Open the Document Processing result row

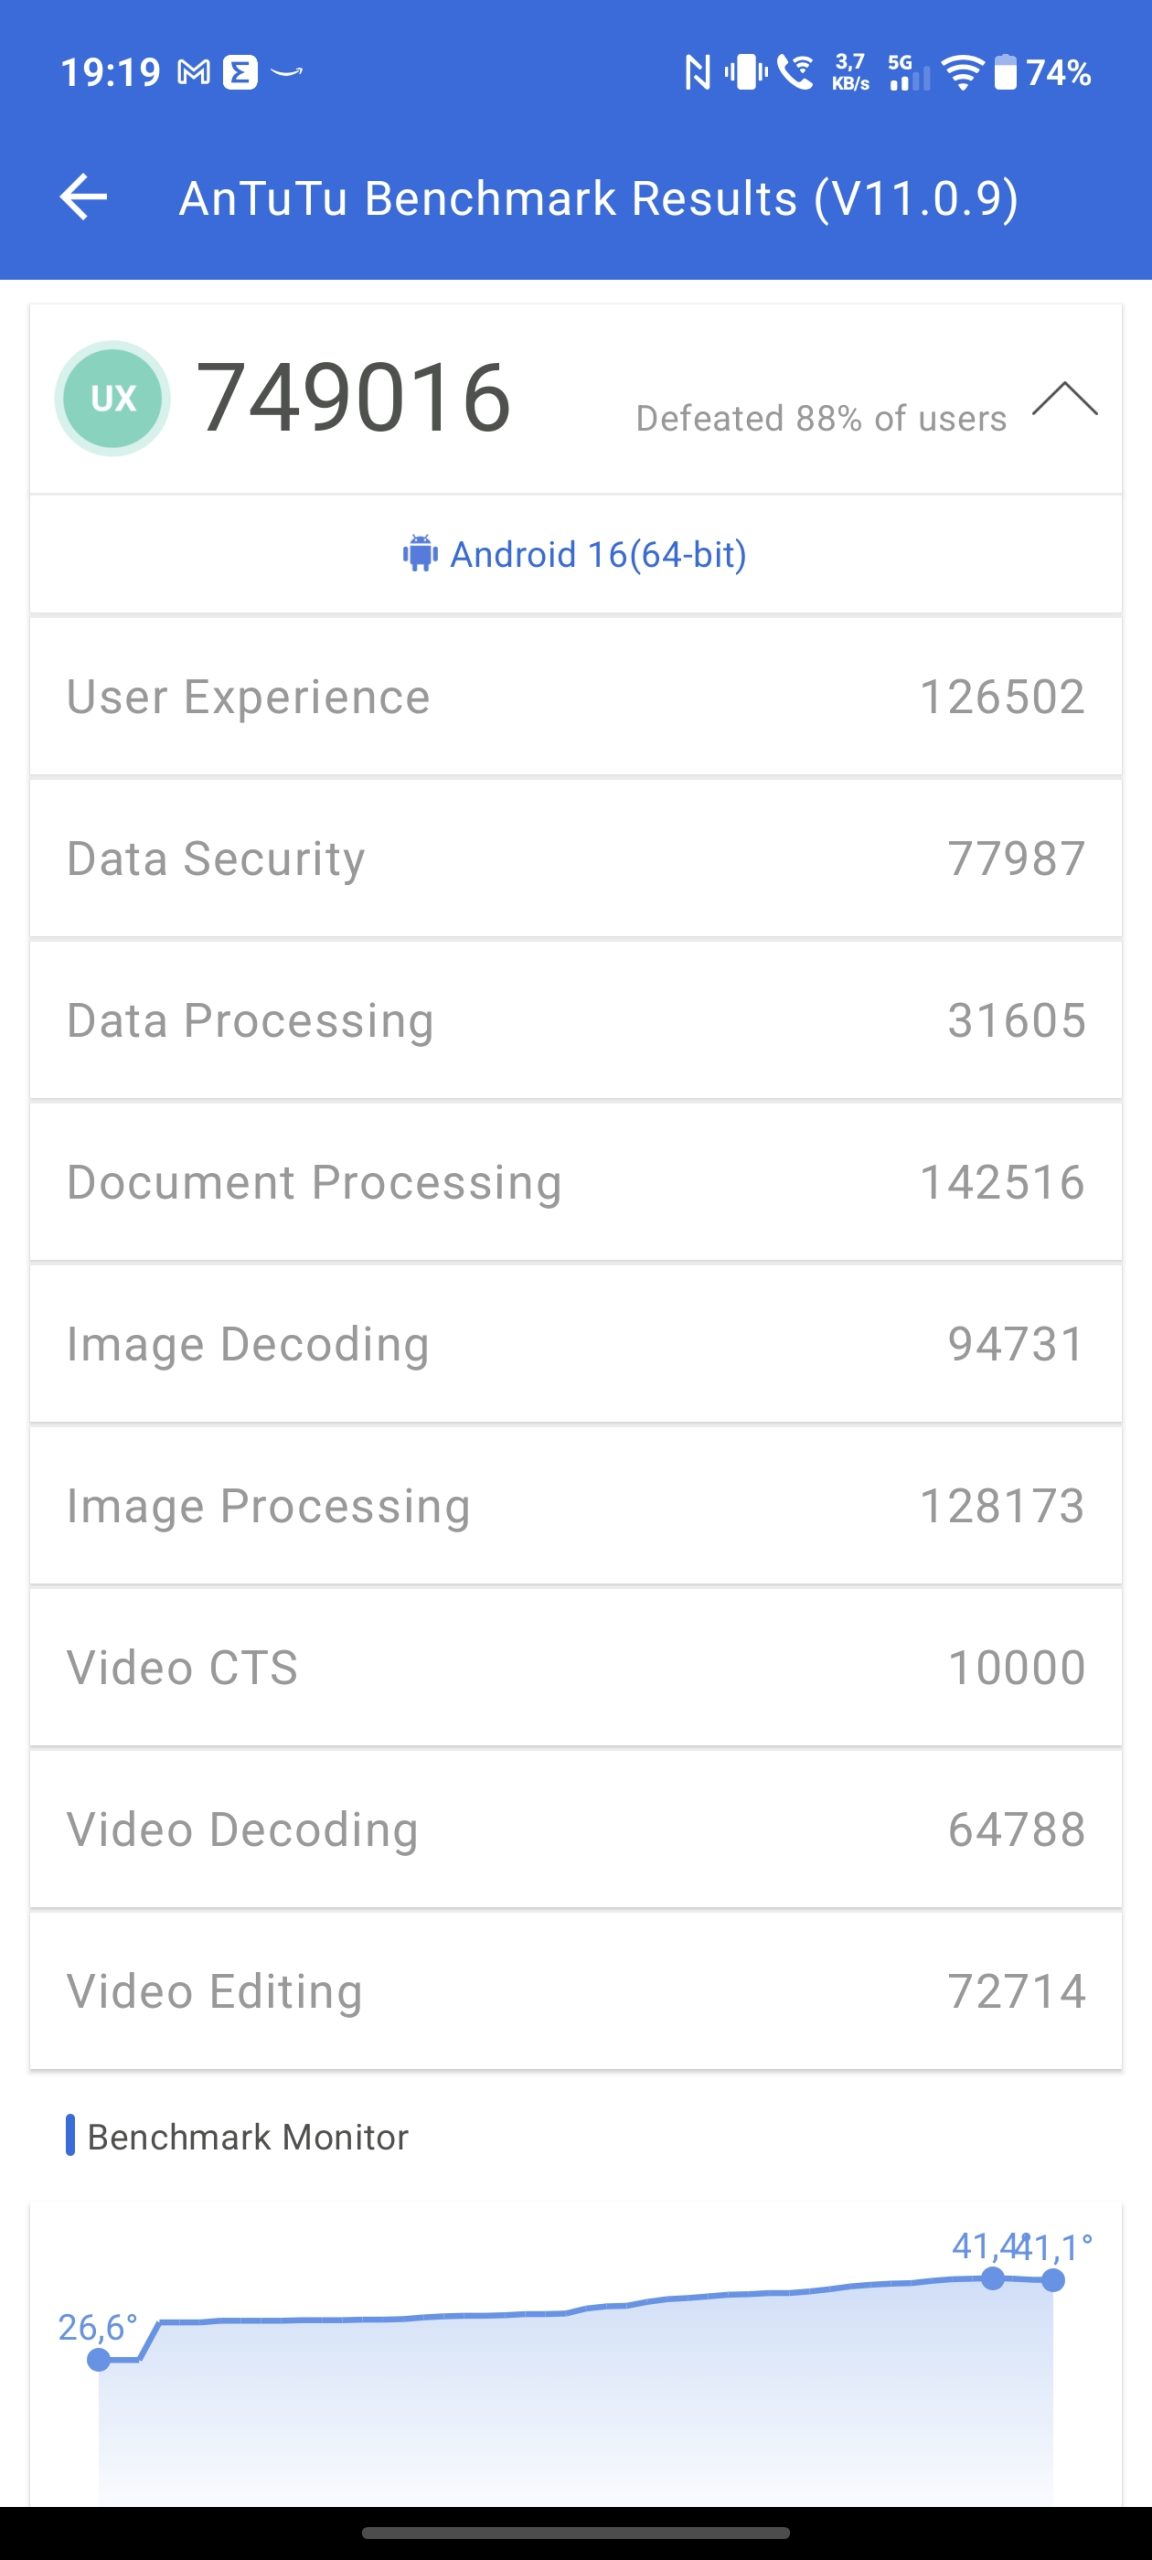(x=576, y=1182)
